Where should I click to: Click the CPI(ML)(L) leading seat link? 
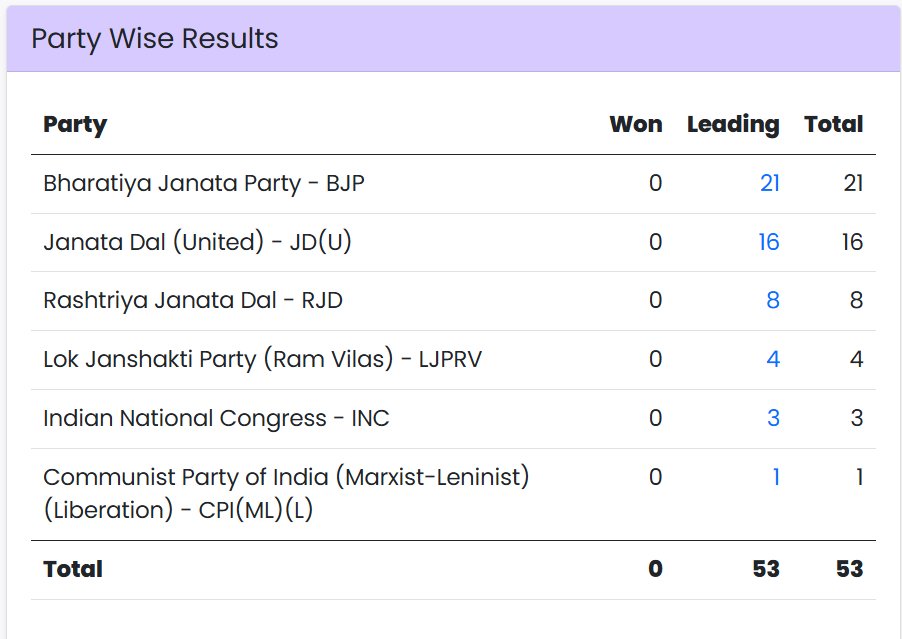pyautogui.click(x=775, y=478)
